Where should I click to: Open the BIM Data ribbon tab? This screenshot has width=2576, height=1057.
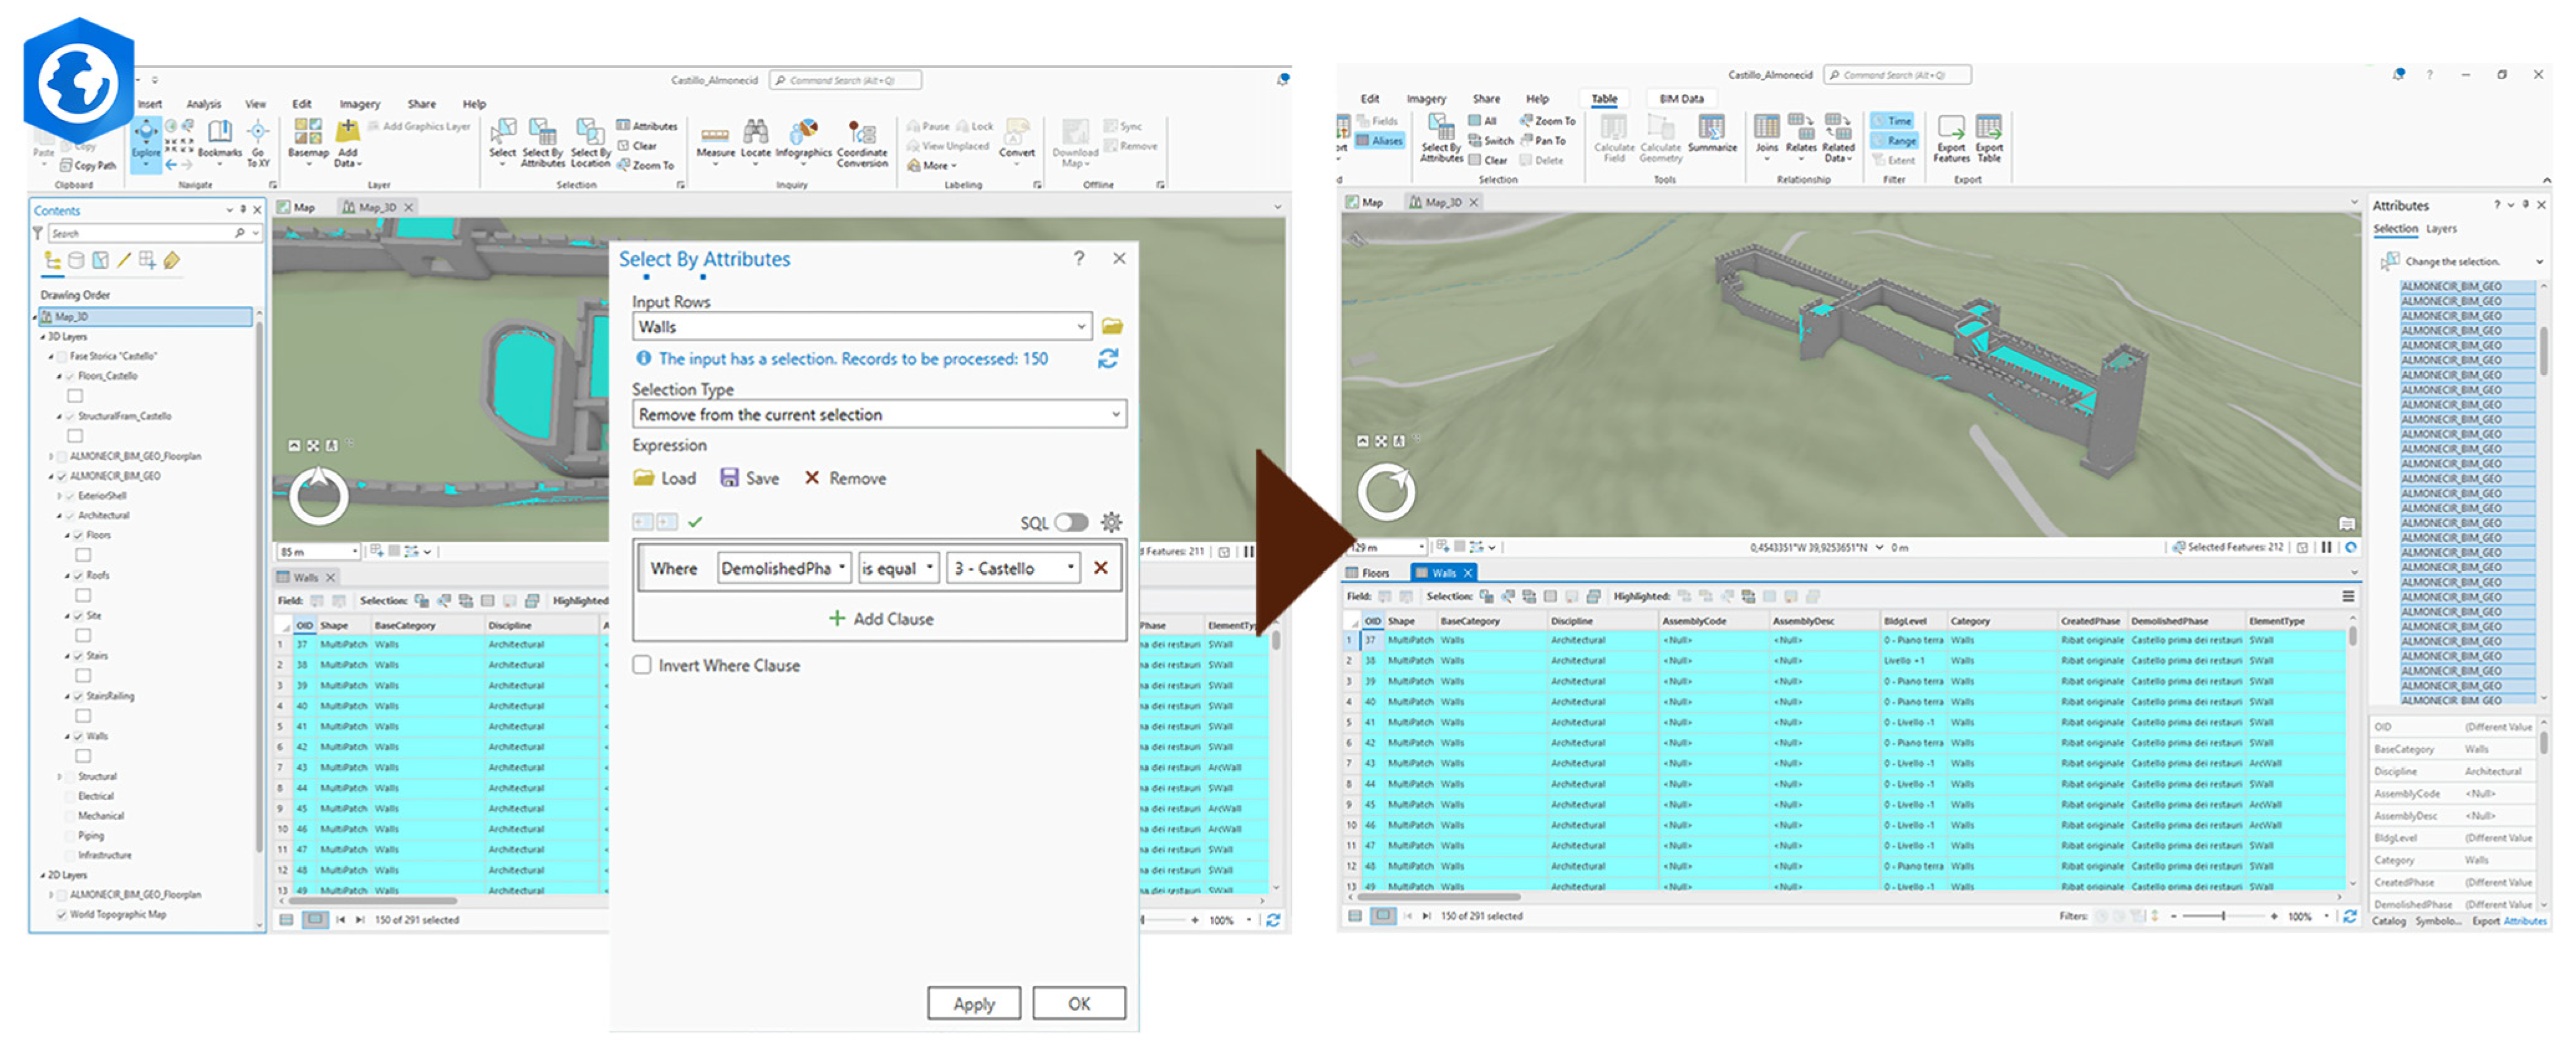(x=1681, y=98)
